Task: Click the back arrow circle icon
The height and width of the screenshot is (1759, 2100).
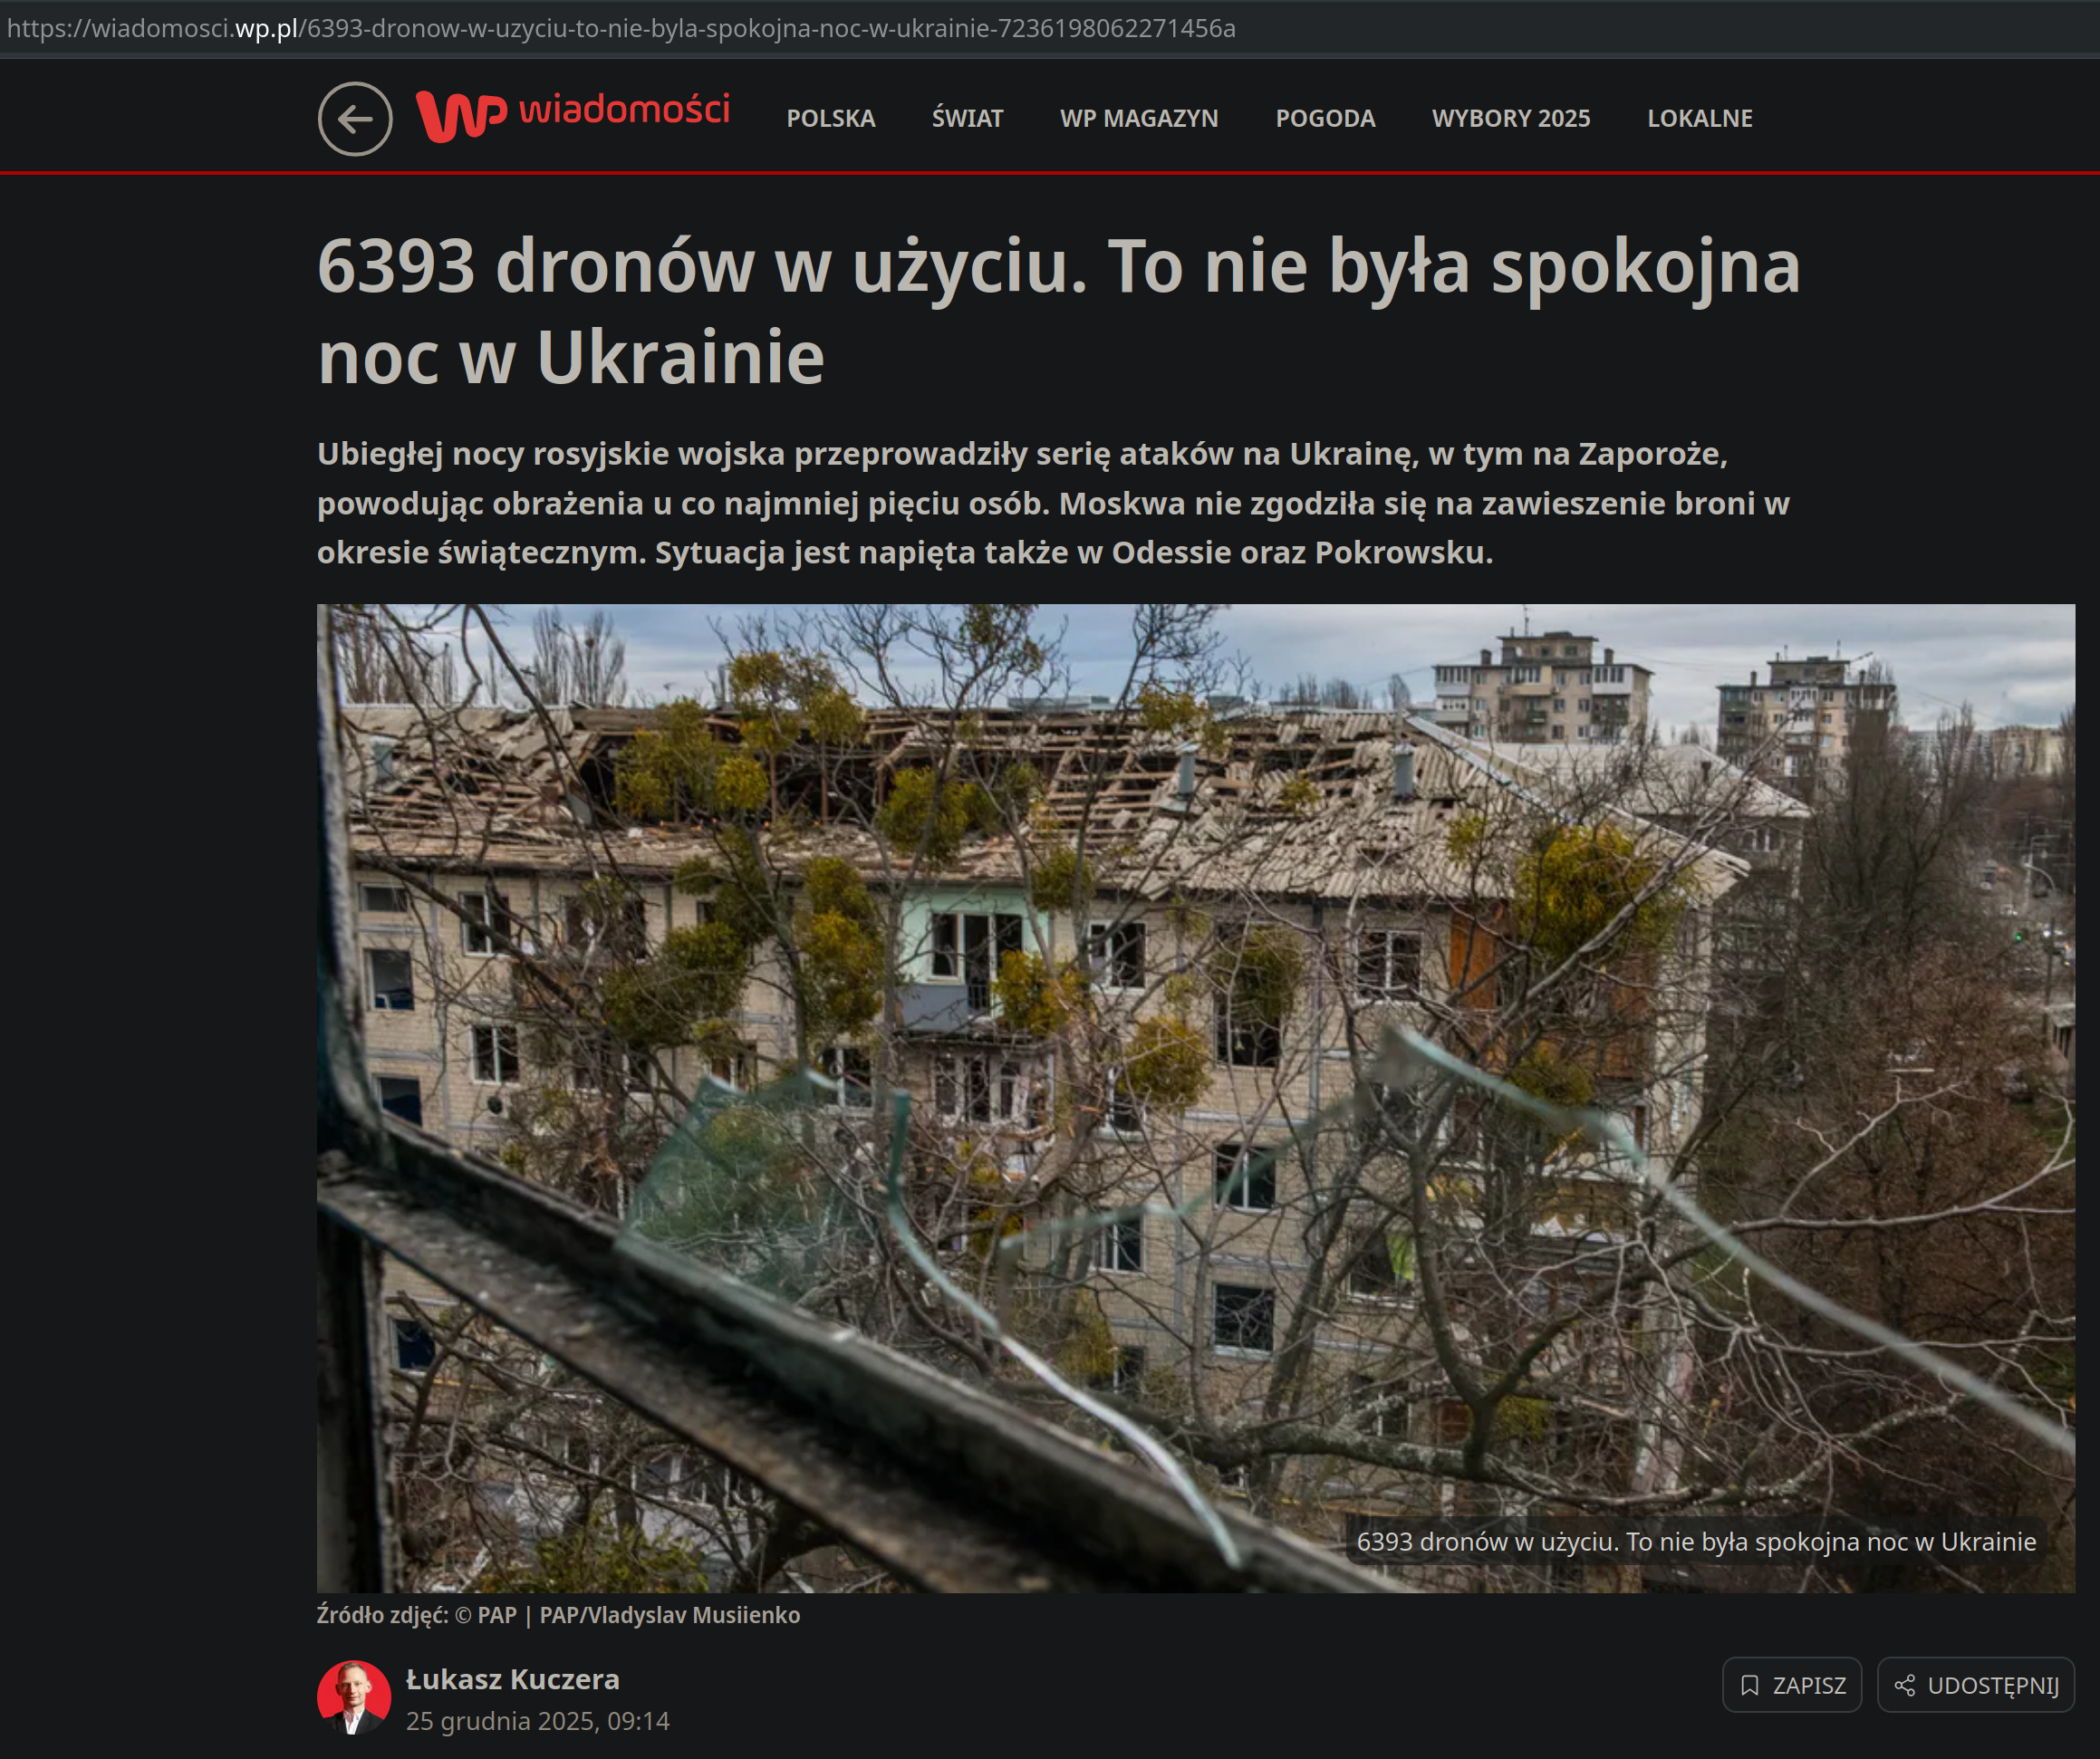Action: pyautogui.click(x=355, y=119)
